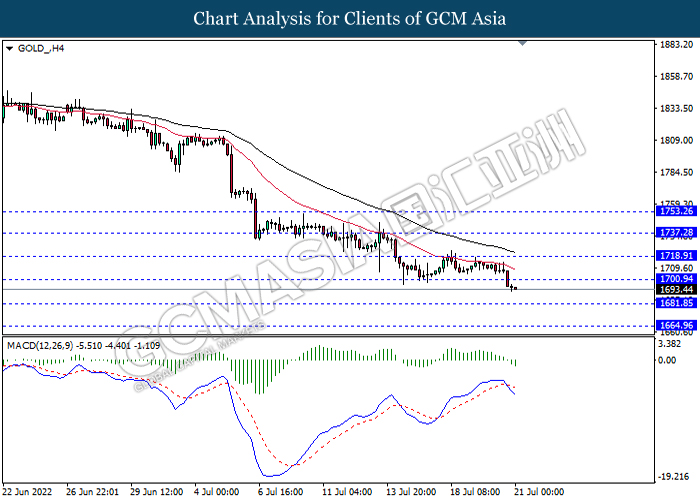
Task: Select the 1681.85 price level label
Action: (x=676, y=303)
